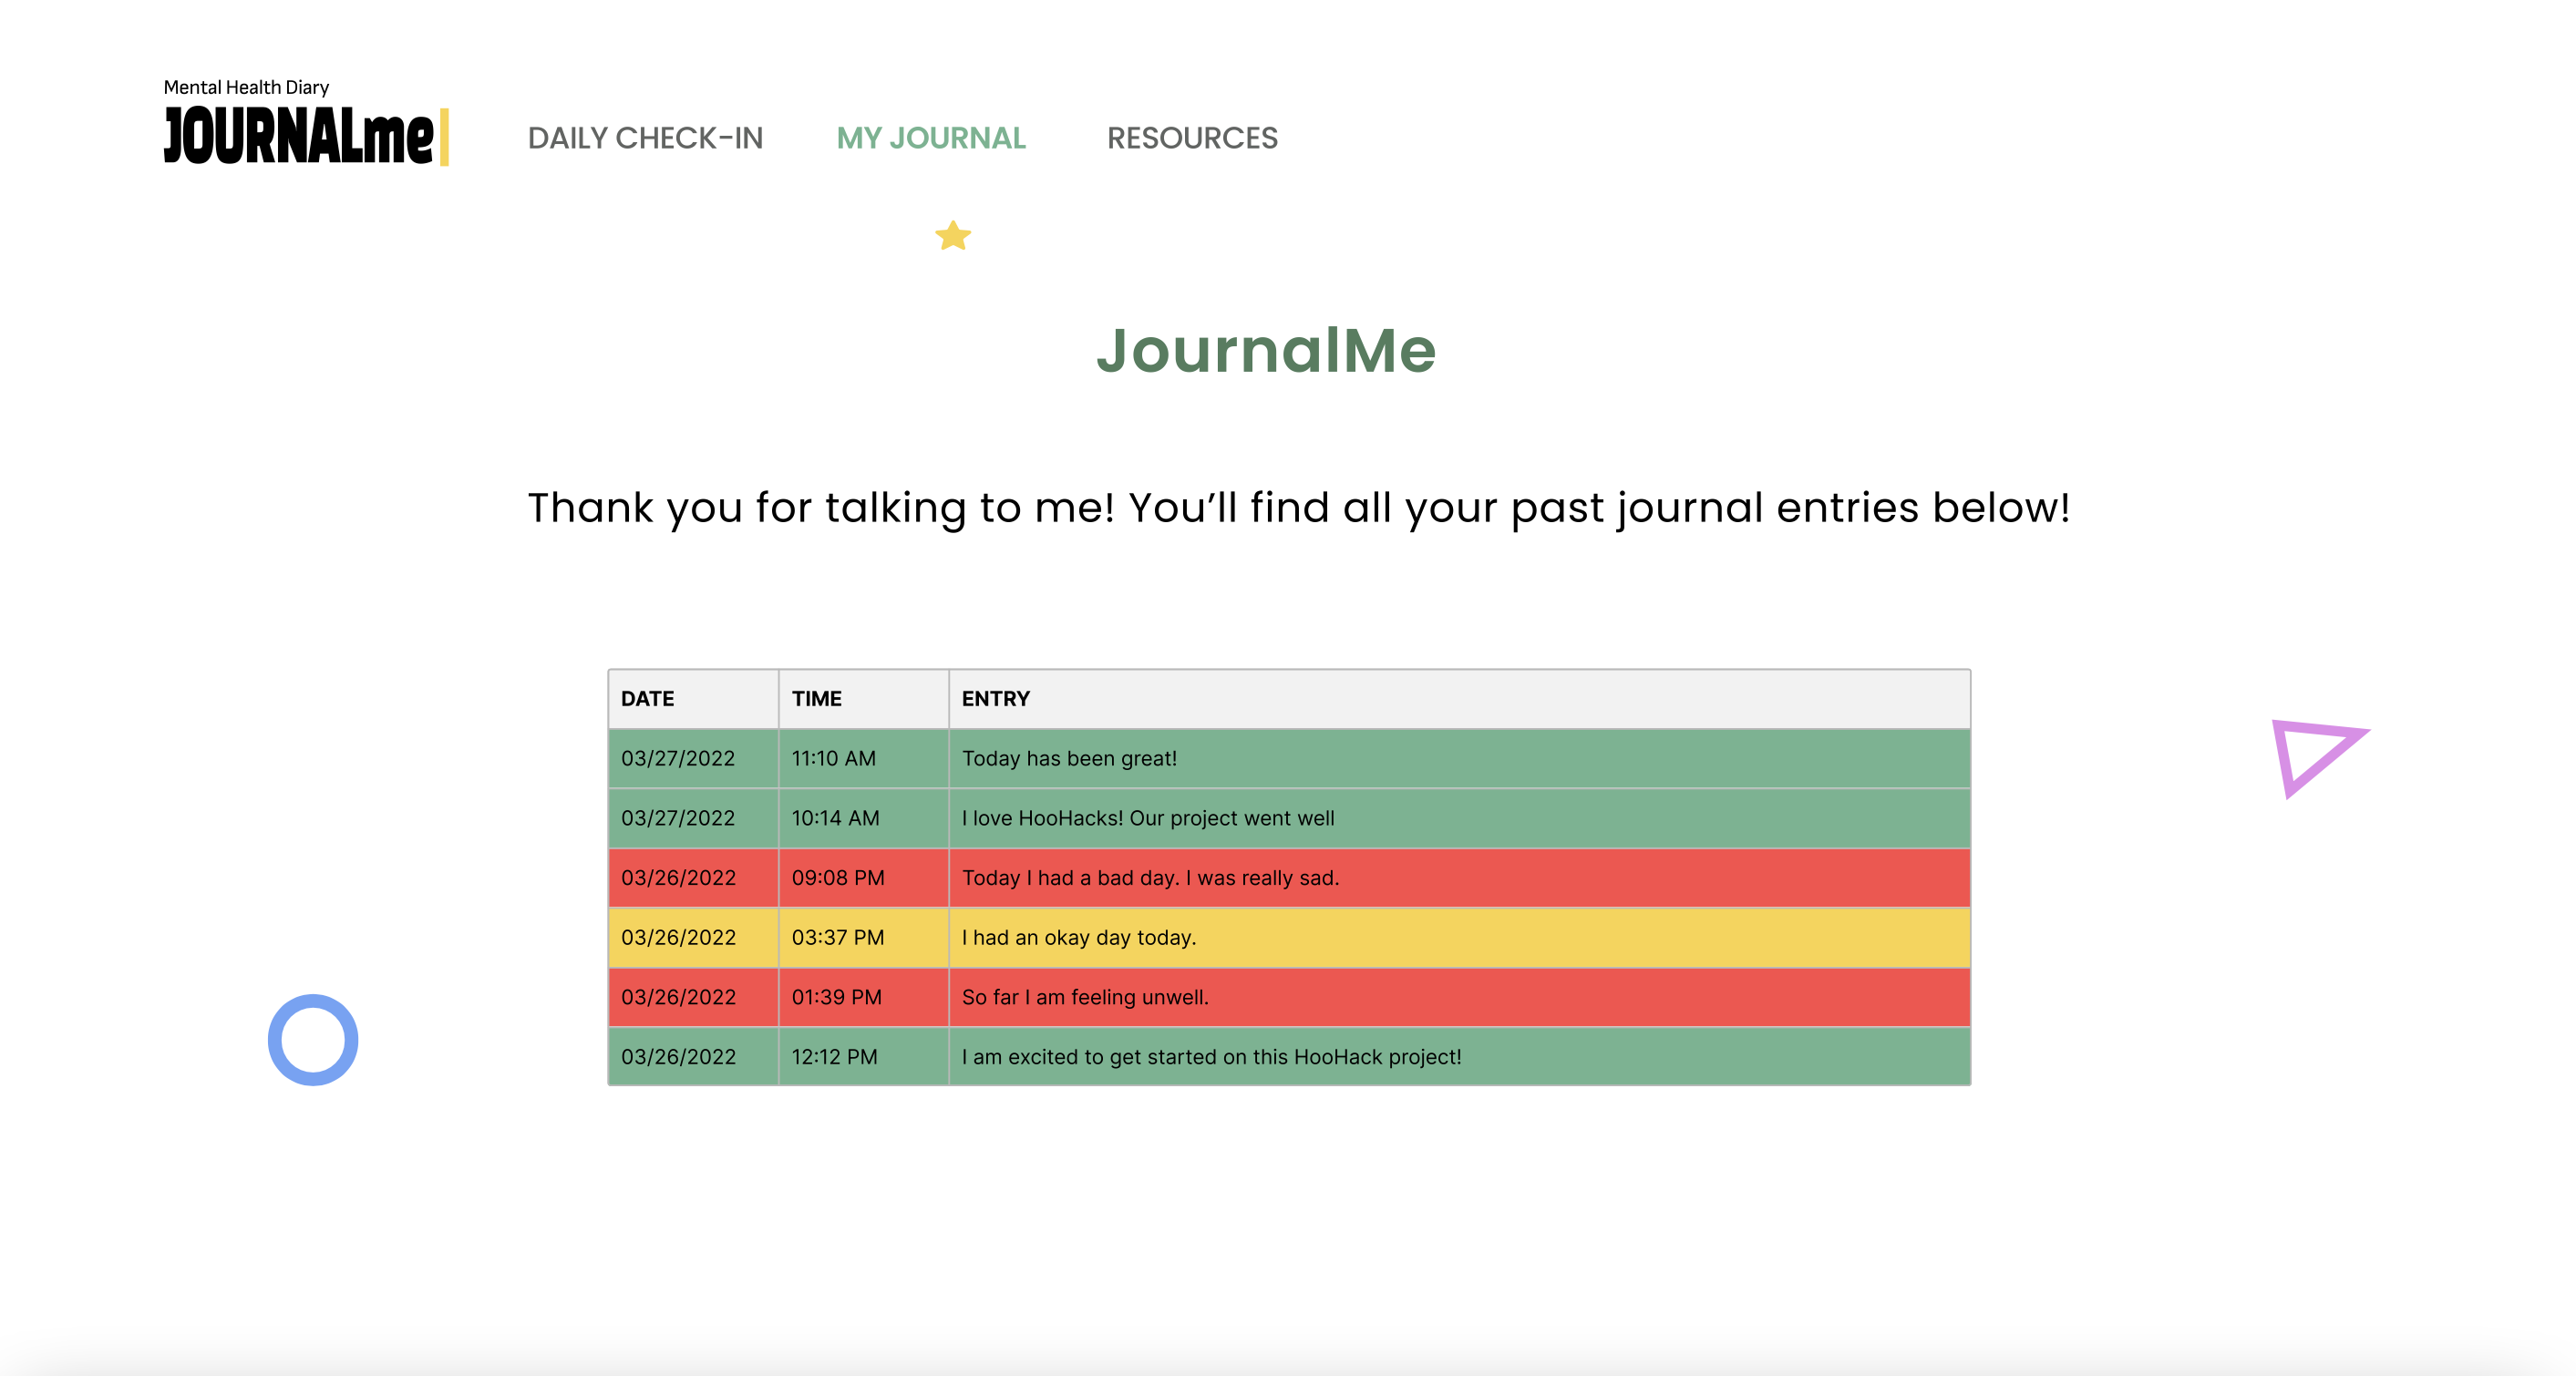
Task: Click the yellow 'okay day' entry row
Action: 1079,938
